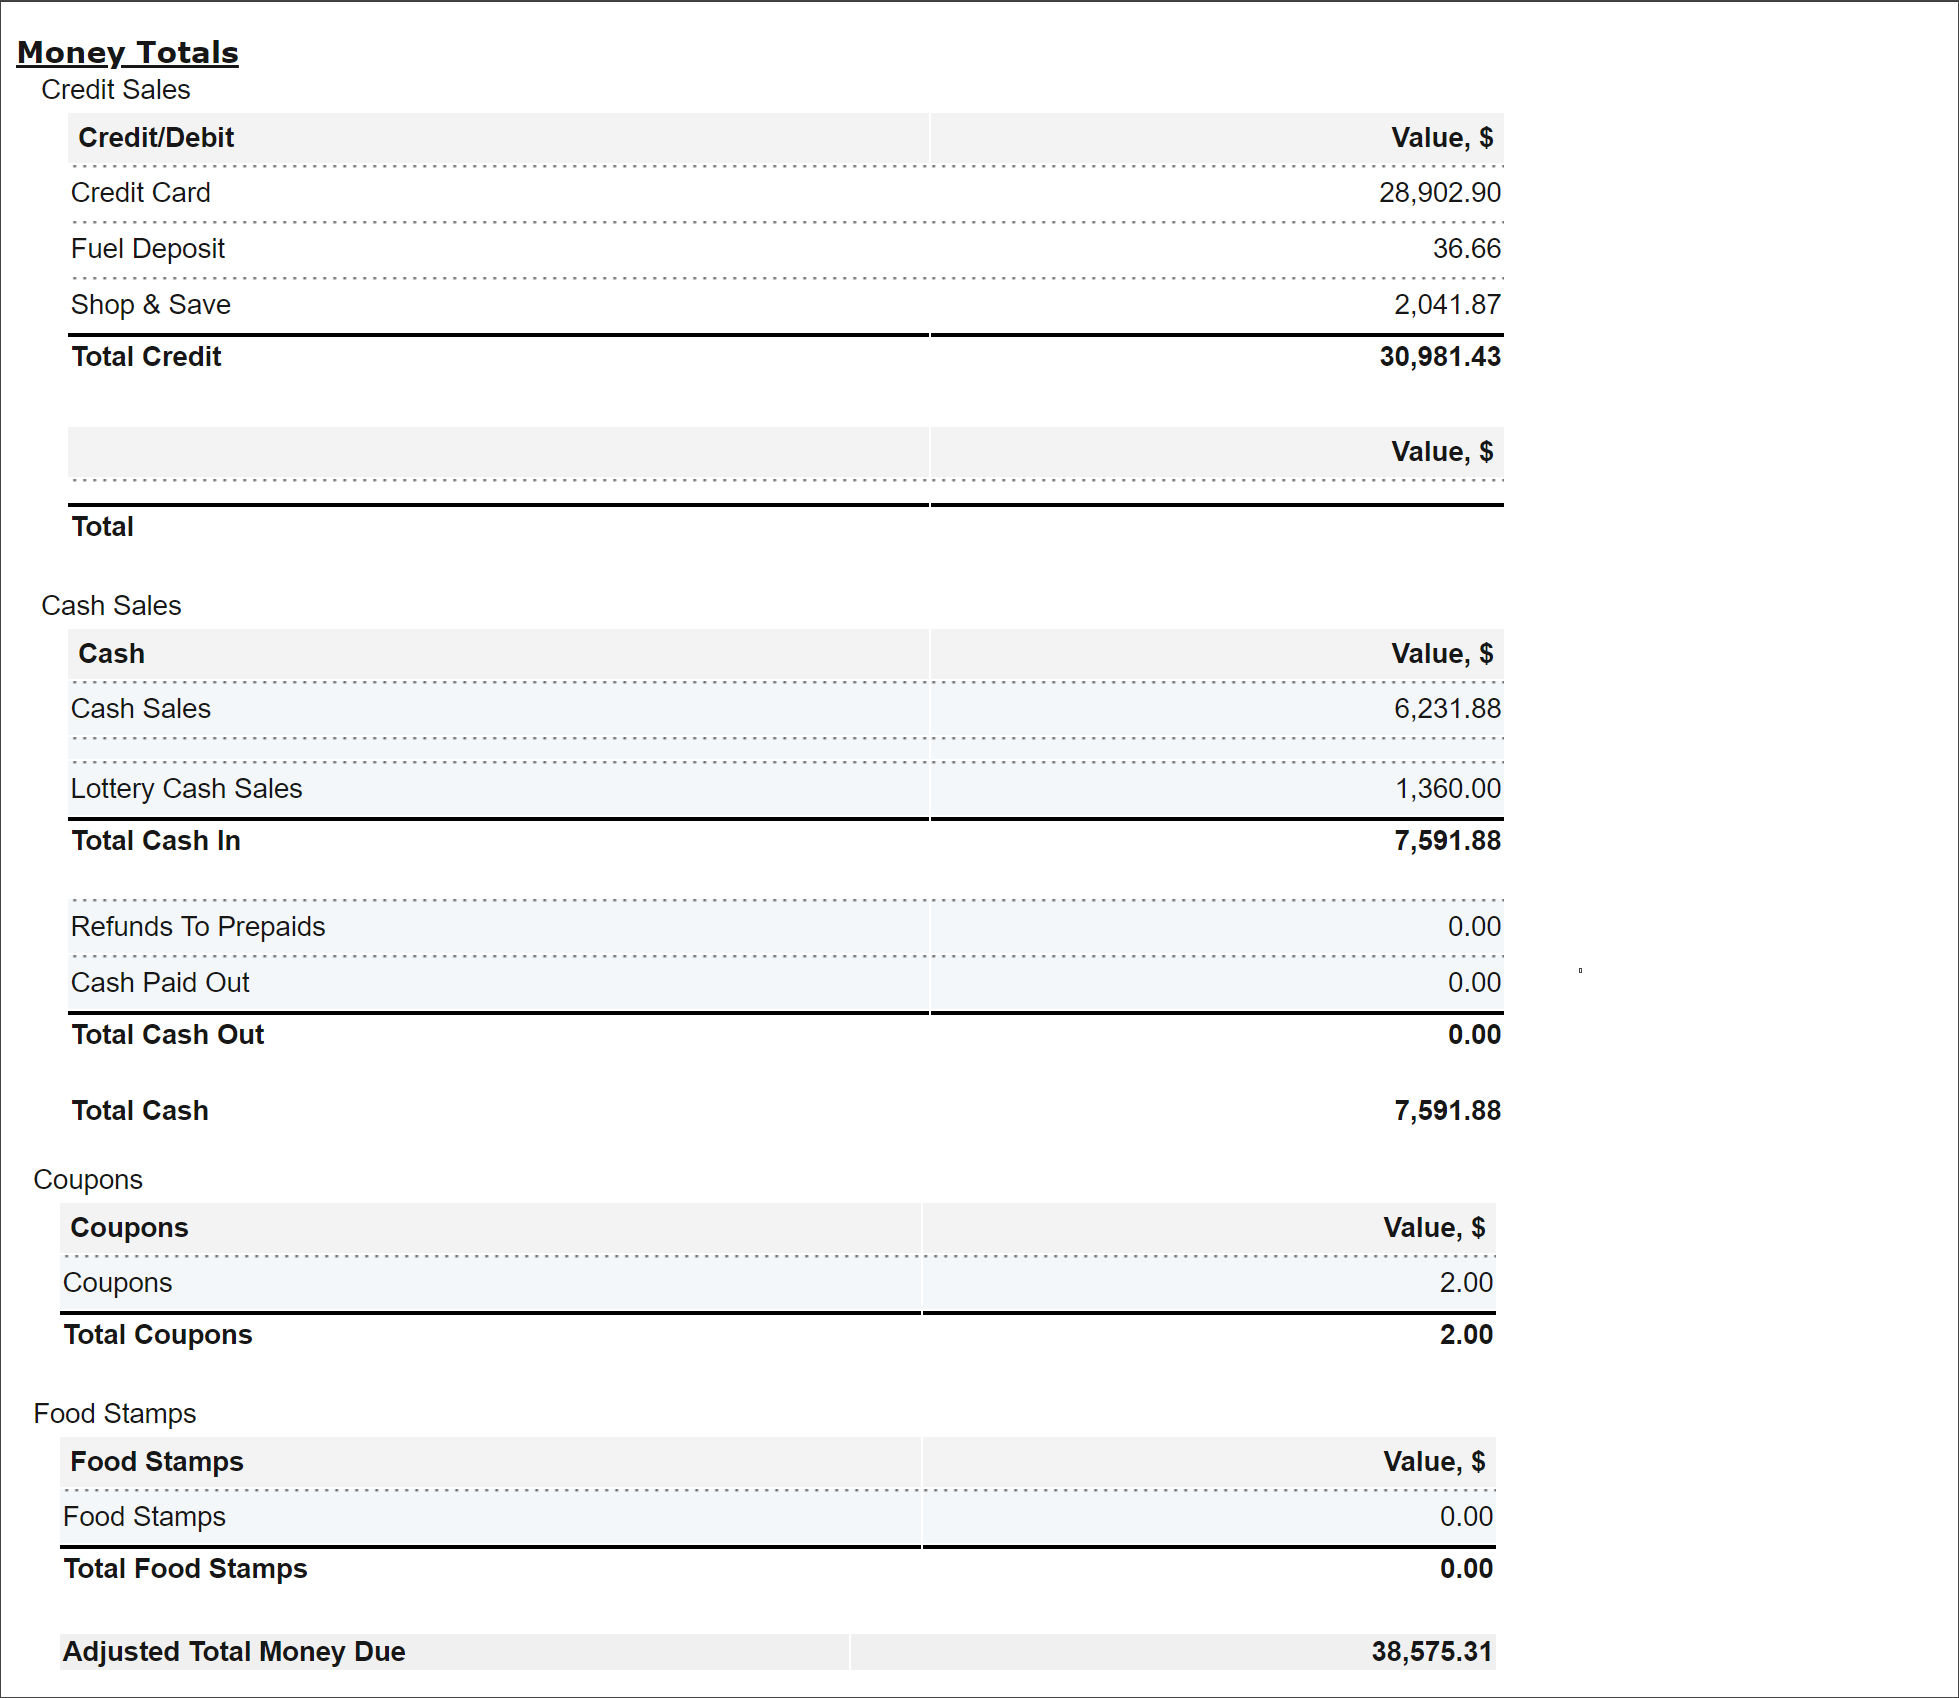Click the Cash Sales section heading above table
Screen dimensions: 1959x1698
pos(111,606)
